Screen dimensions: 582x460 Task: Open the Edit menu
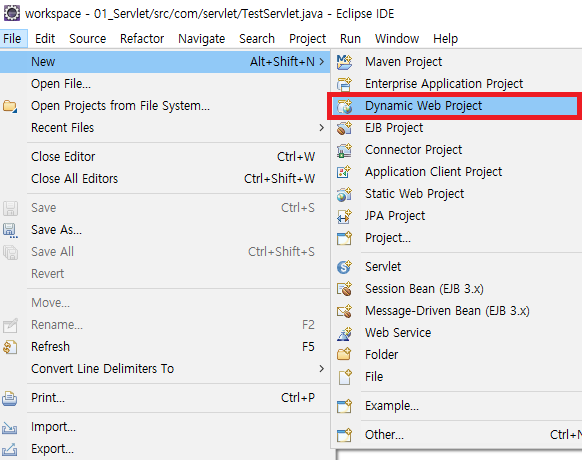[x=45, y=39]
